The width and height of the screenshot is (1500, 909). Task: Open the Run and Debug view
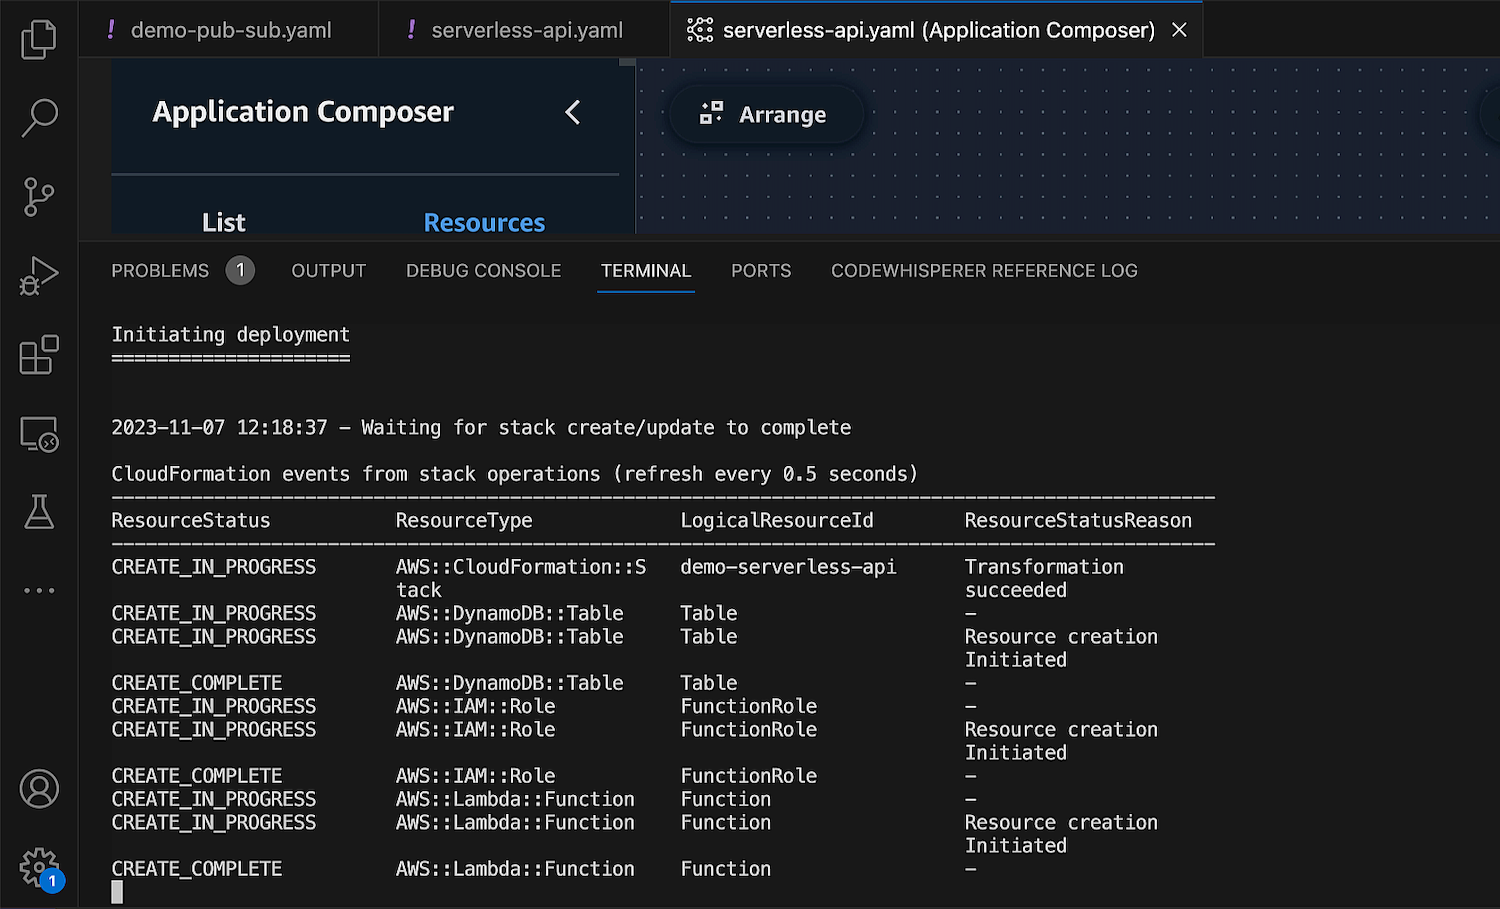[39, 276]
